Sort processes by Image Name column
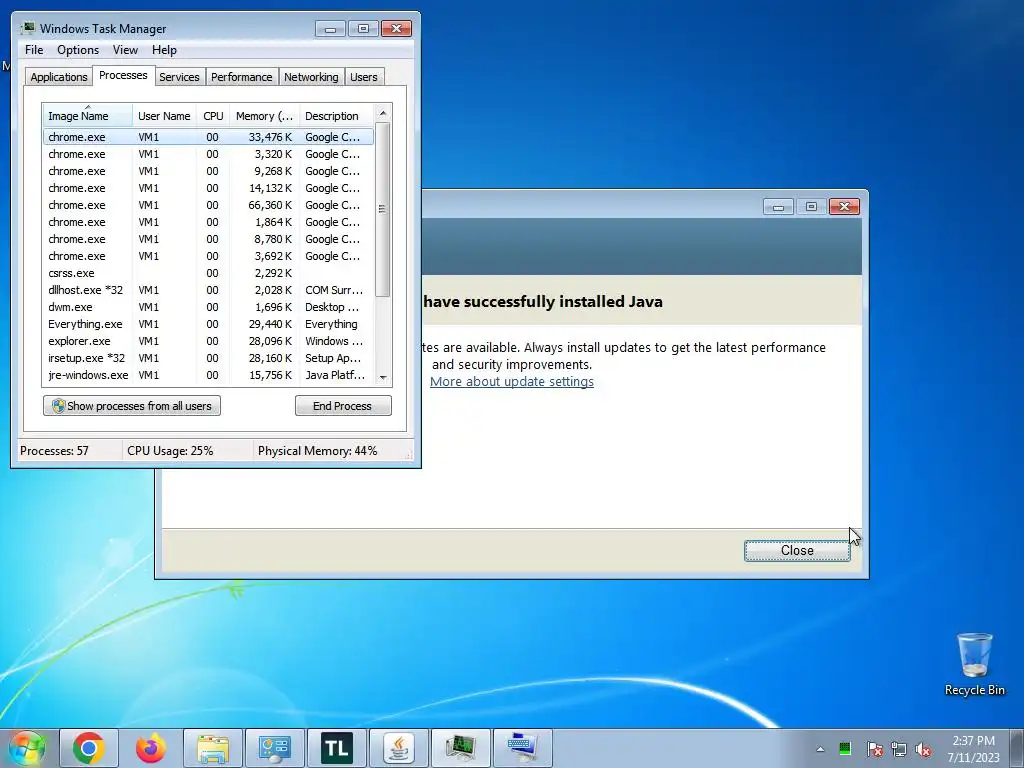This screenshot has height=768, width=1024. tap(88, 116)
